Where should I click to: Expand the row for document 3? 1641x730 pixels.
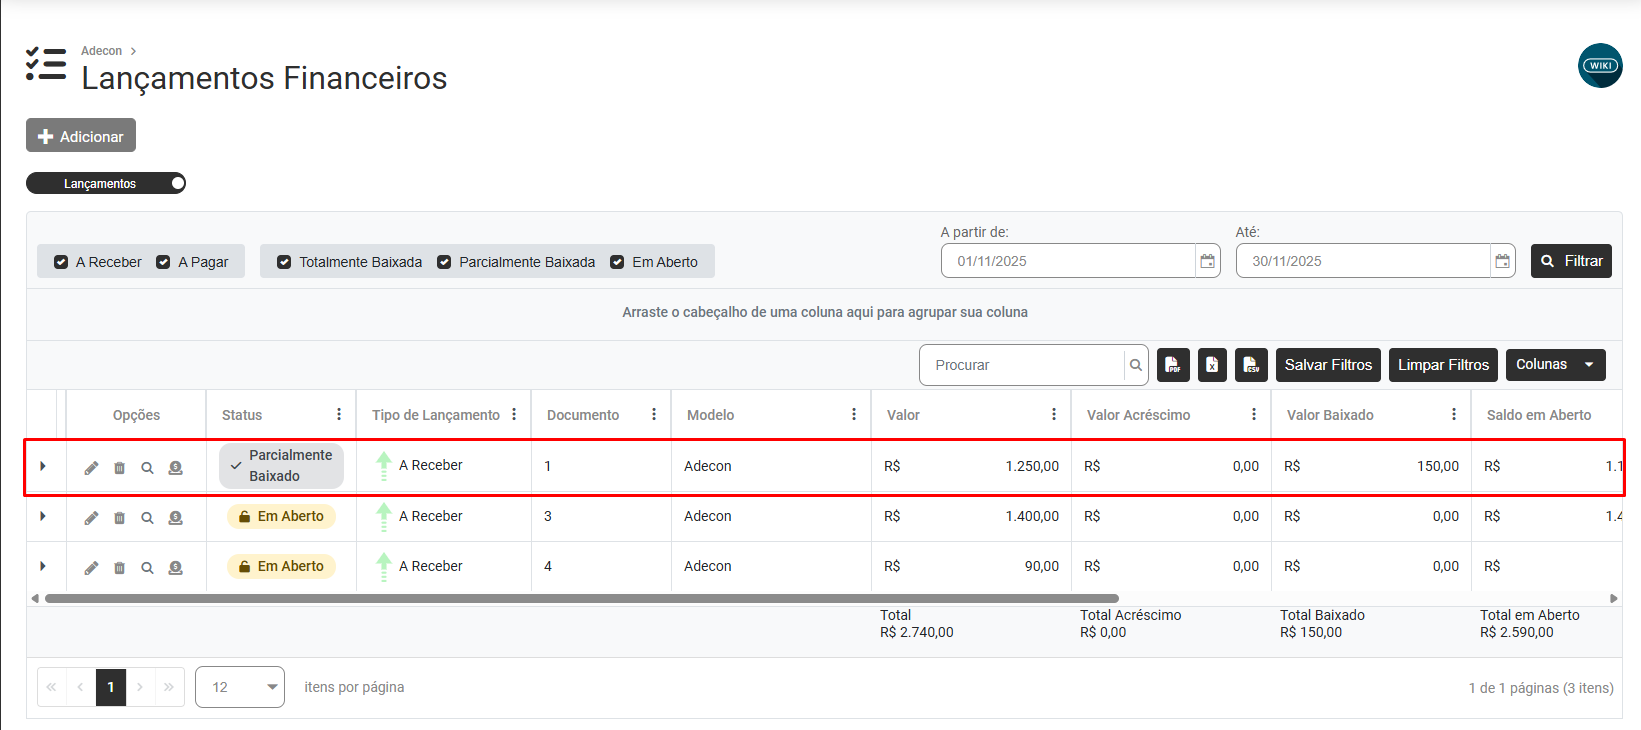tap(43, 516)
